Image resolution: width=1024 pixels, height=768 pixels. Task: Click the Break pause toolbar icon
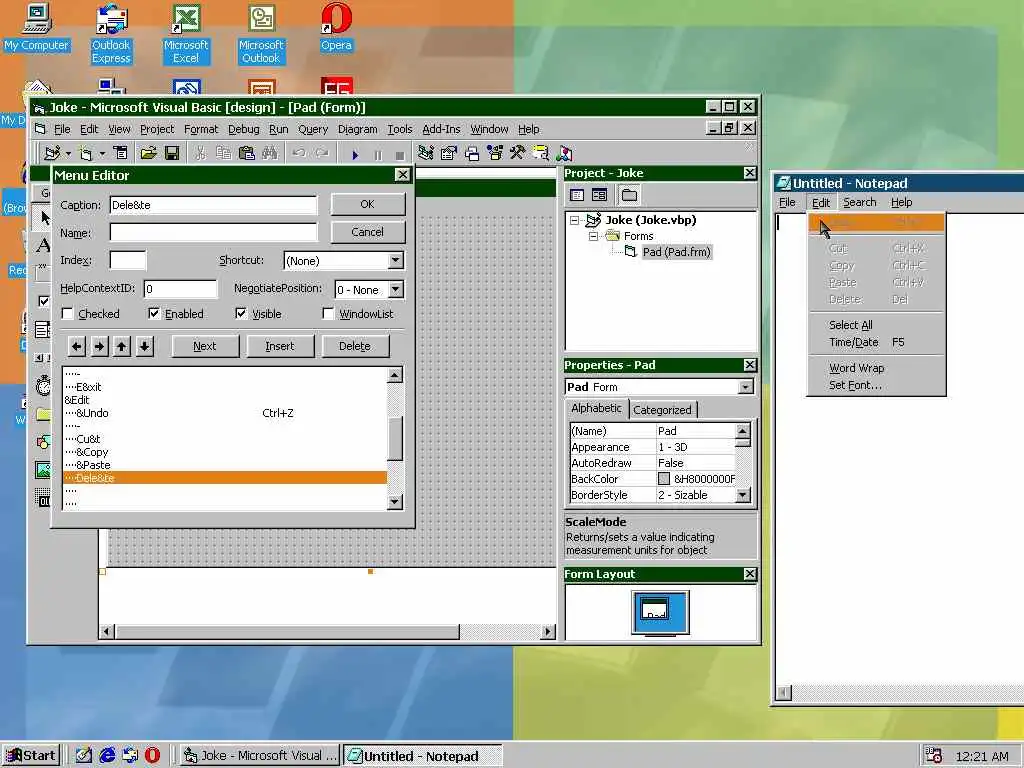point(377,155)
